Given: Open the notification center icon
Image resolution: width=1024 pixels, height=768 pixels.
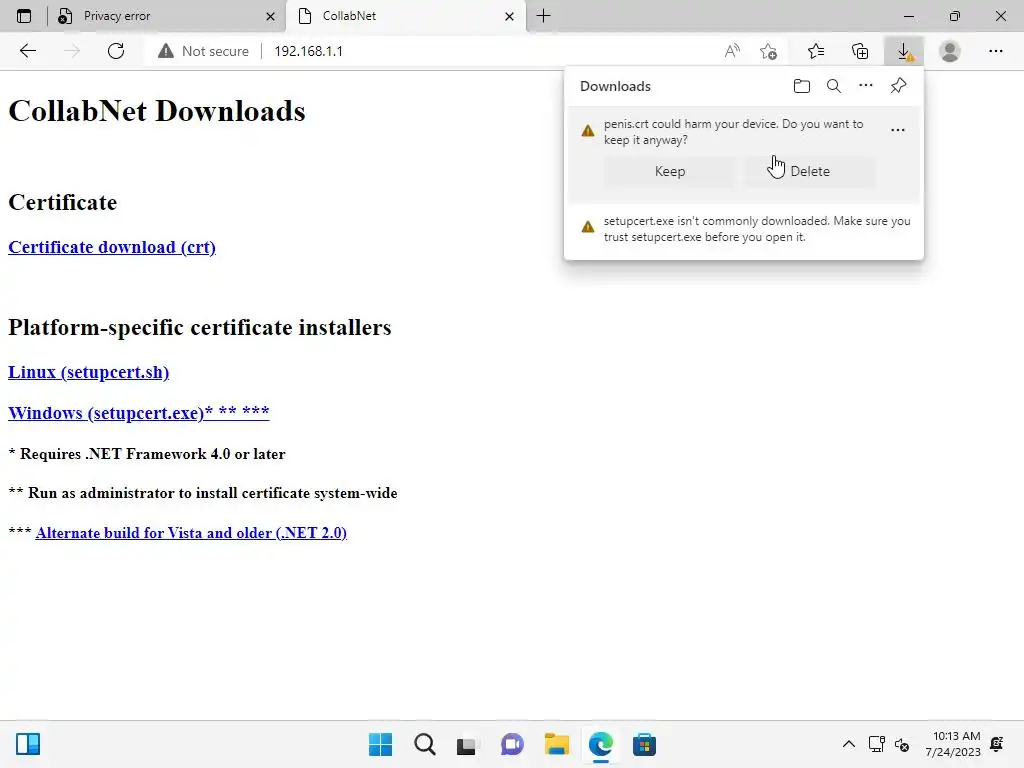Looking at the screenshot, I should pyautogui.click(x=997, y=744).
